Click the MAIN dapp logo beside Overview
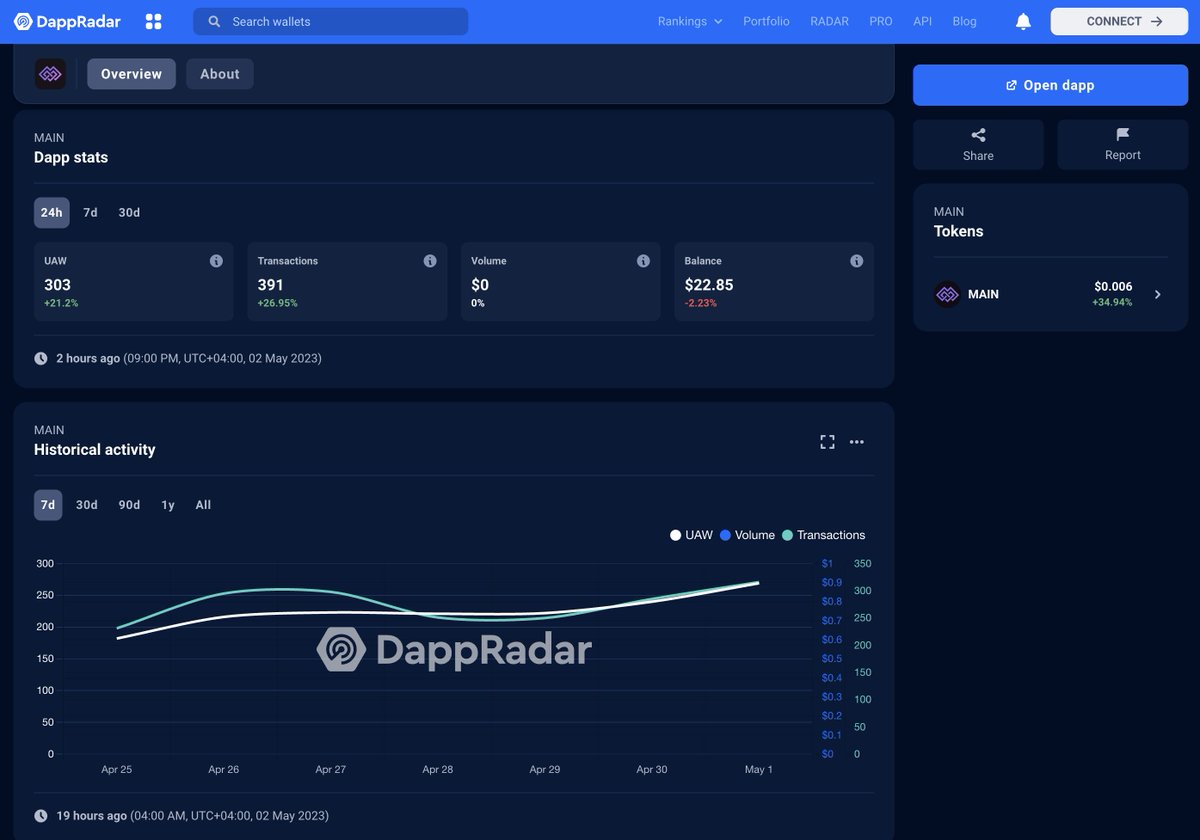The height and width of the screenshot is (840, 1200). click(51, 74)
